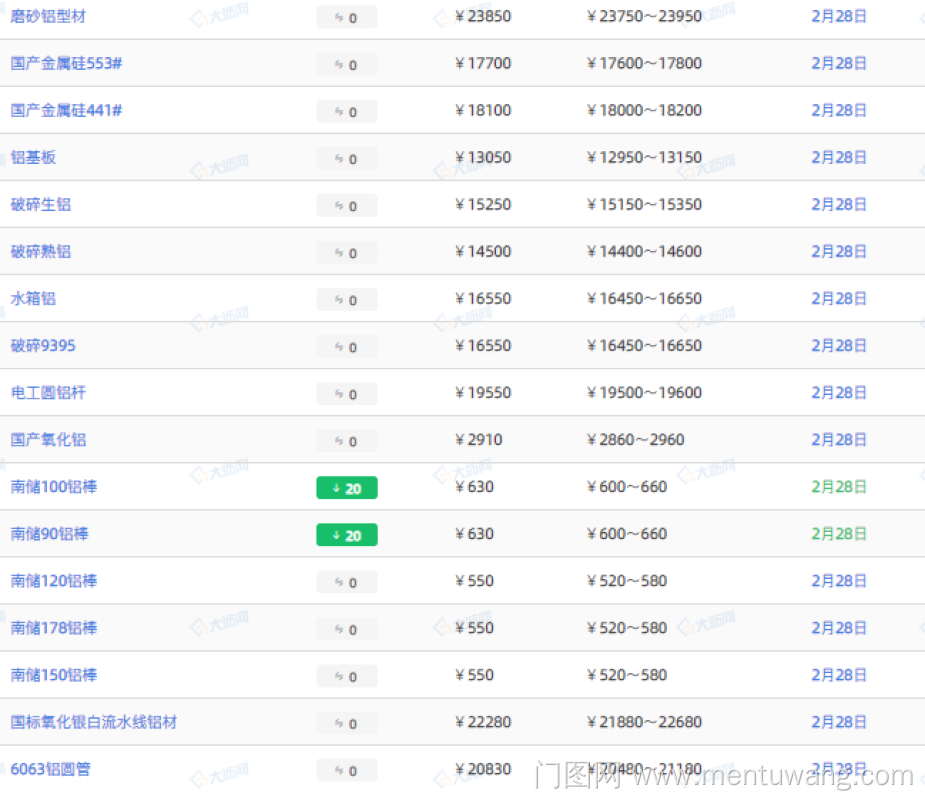Open the 南储178铝棒 product link
925x800 pixels.
click(x=54, y=628)
